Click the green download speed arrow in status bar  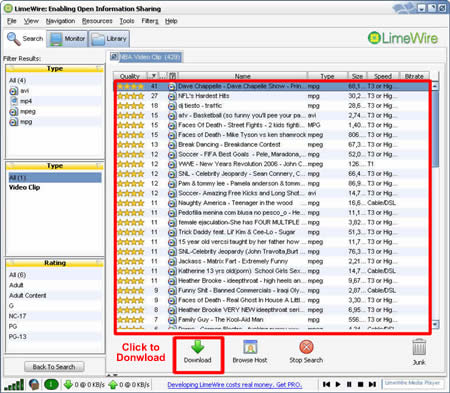pos(68,385)
